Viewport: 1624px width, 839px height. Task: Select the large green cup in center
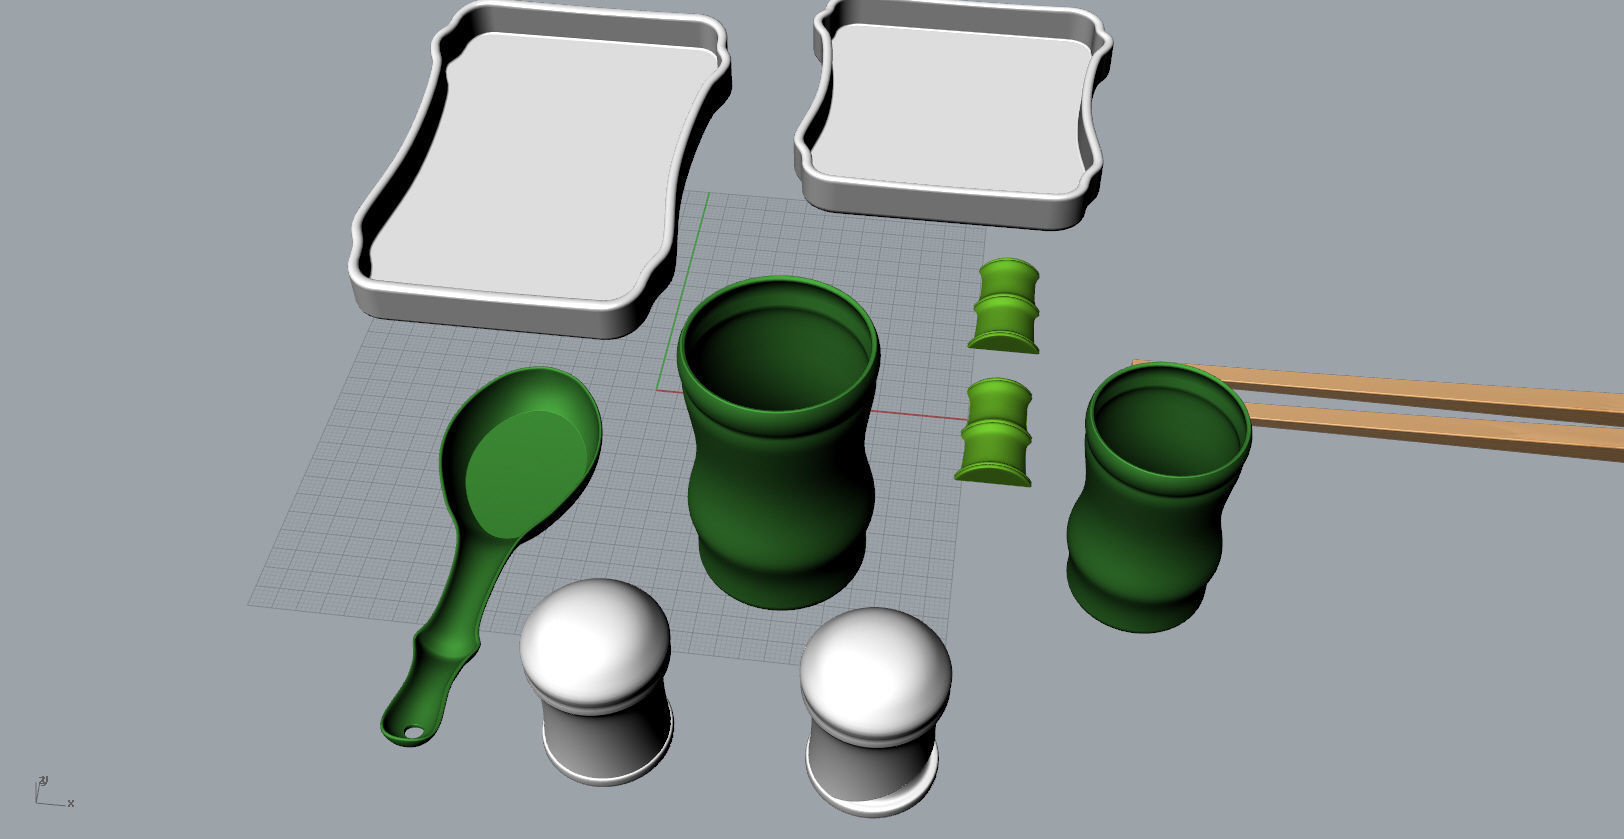point(778,442)
